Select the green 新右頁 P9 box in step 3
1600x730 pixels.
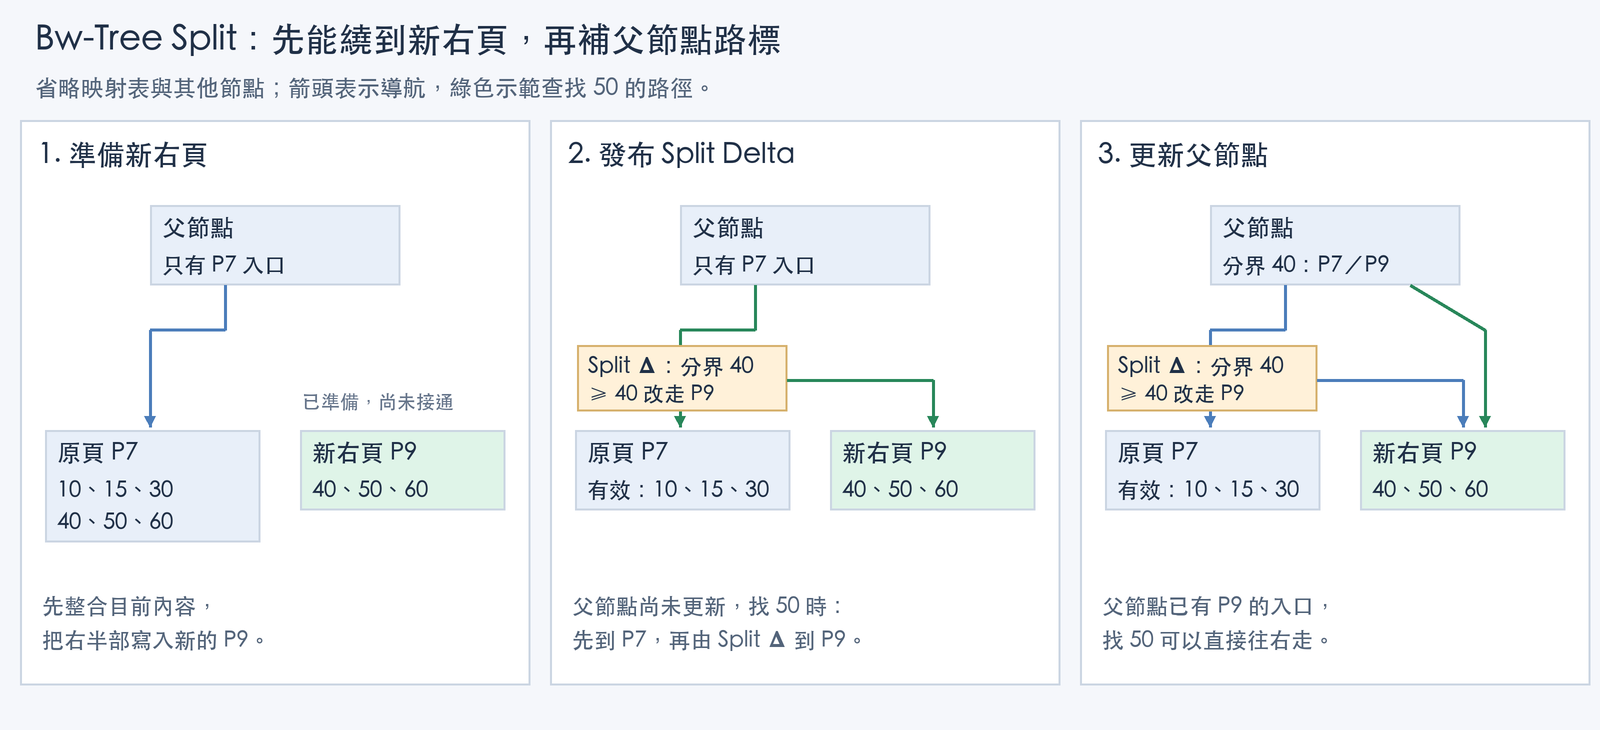click(x=1463, y=470)
